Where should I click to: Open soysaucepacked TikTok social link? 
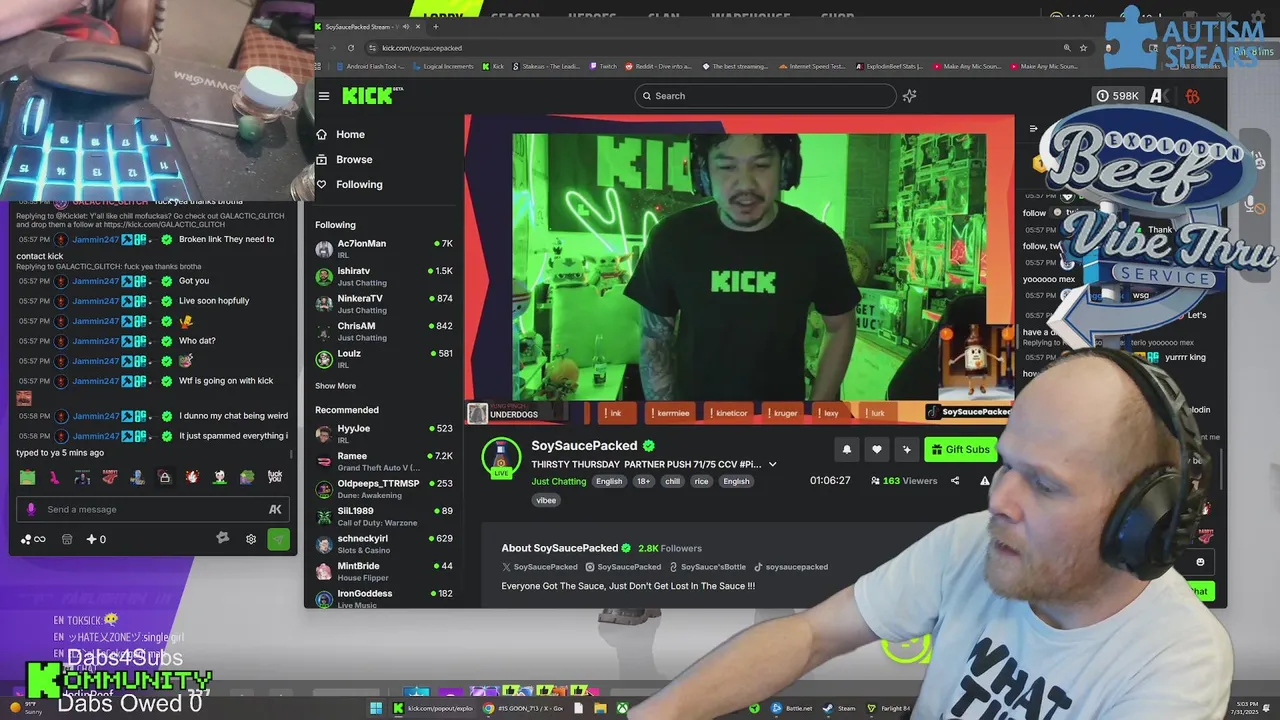tap(791, 567)
